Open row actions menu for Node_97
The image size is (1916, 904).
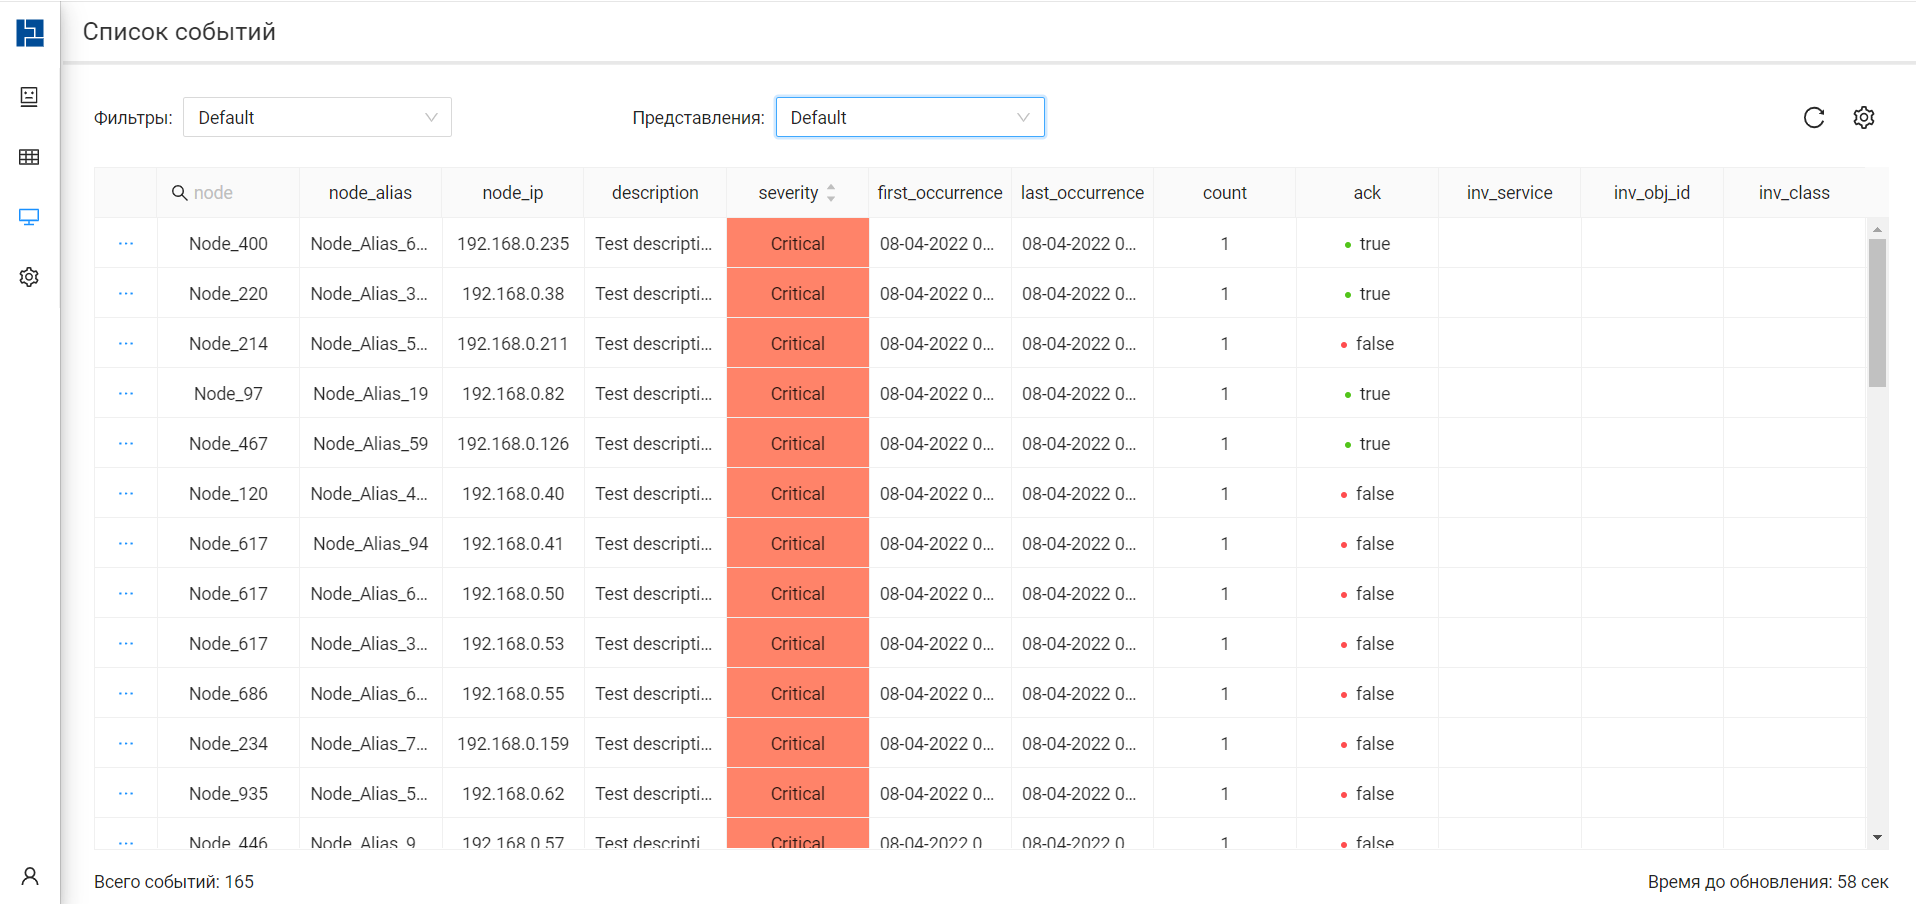pos(126,393)
